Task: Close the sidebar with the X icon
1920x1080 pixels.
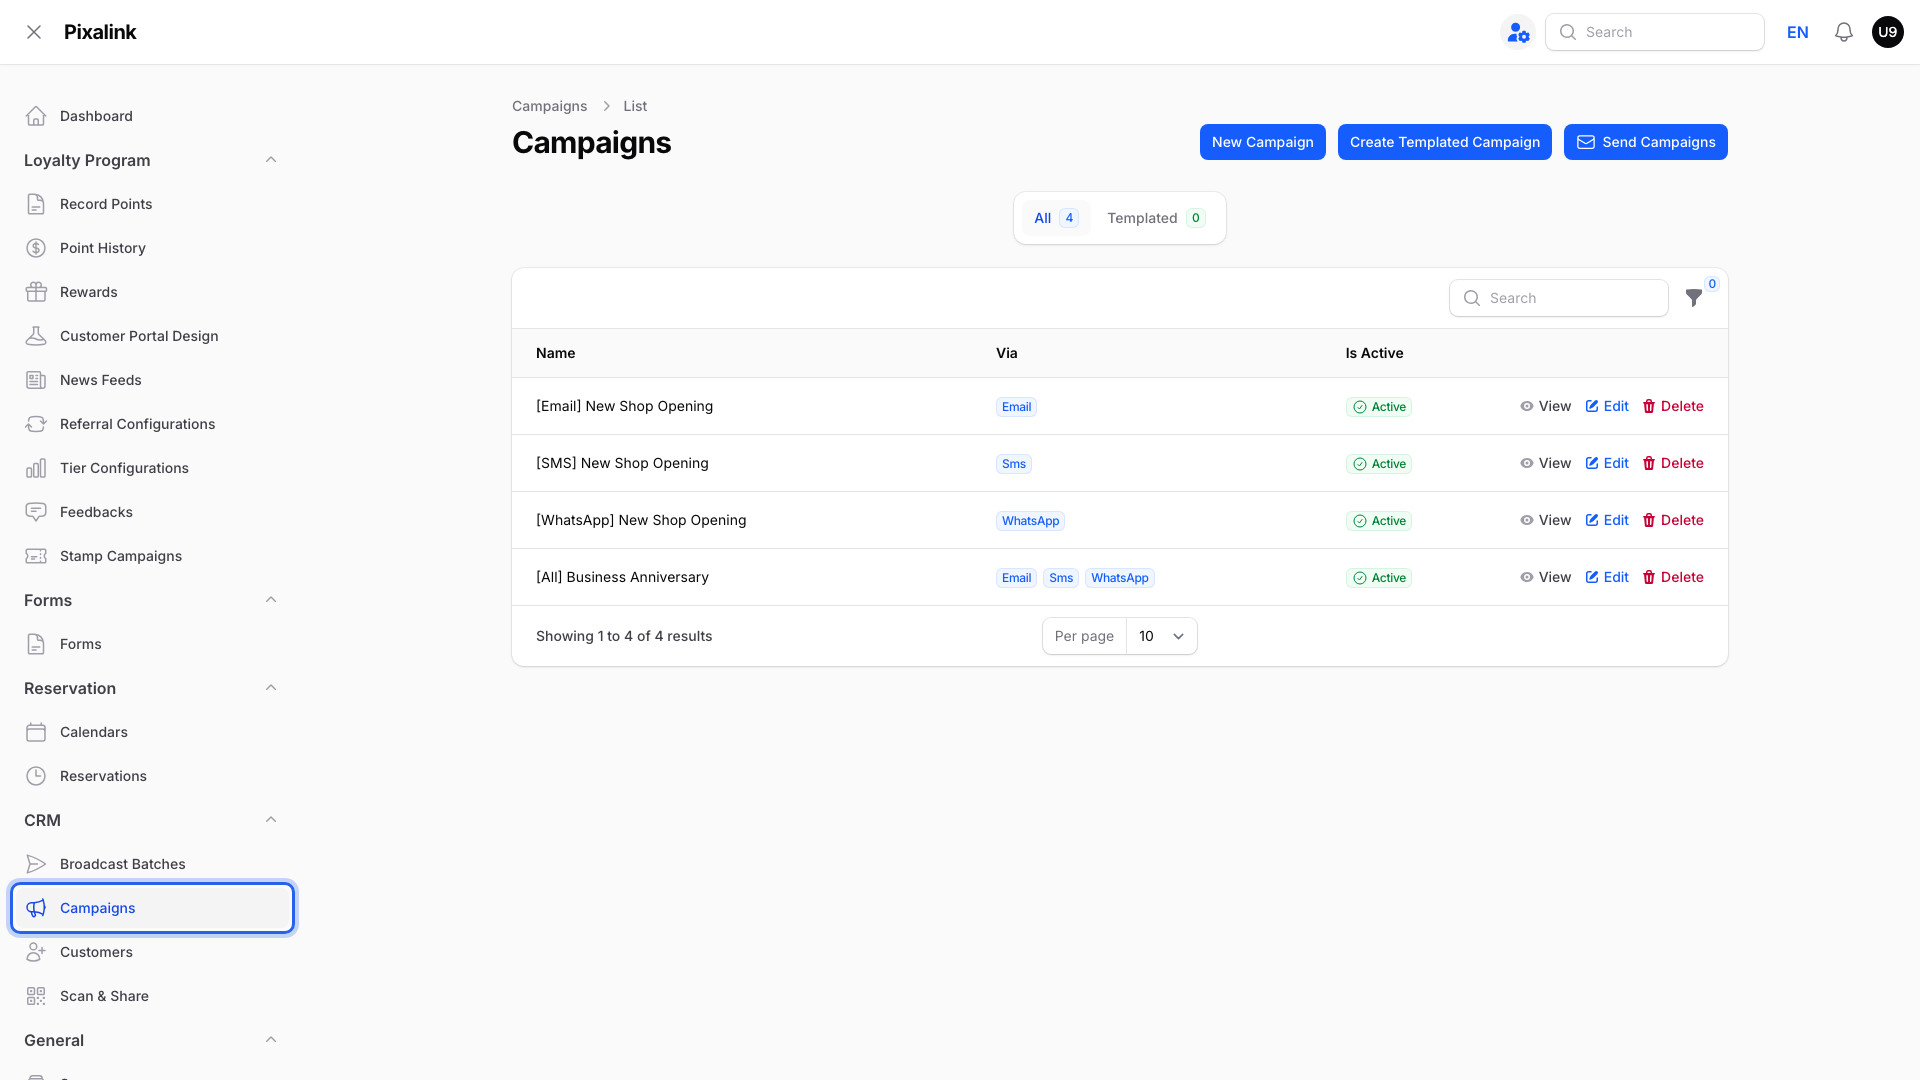Action: click(34, 32)
